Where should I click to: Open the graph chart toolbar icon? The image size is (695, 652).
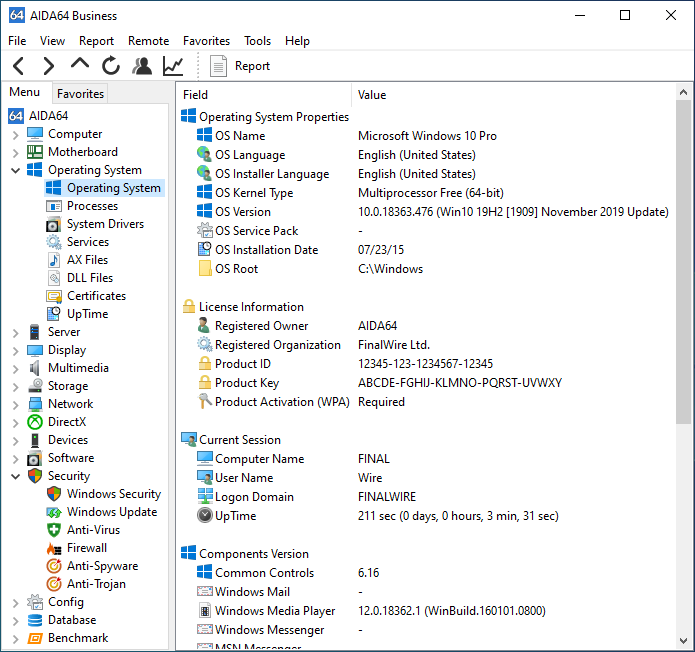coord(173,66)
